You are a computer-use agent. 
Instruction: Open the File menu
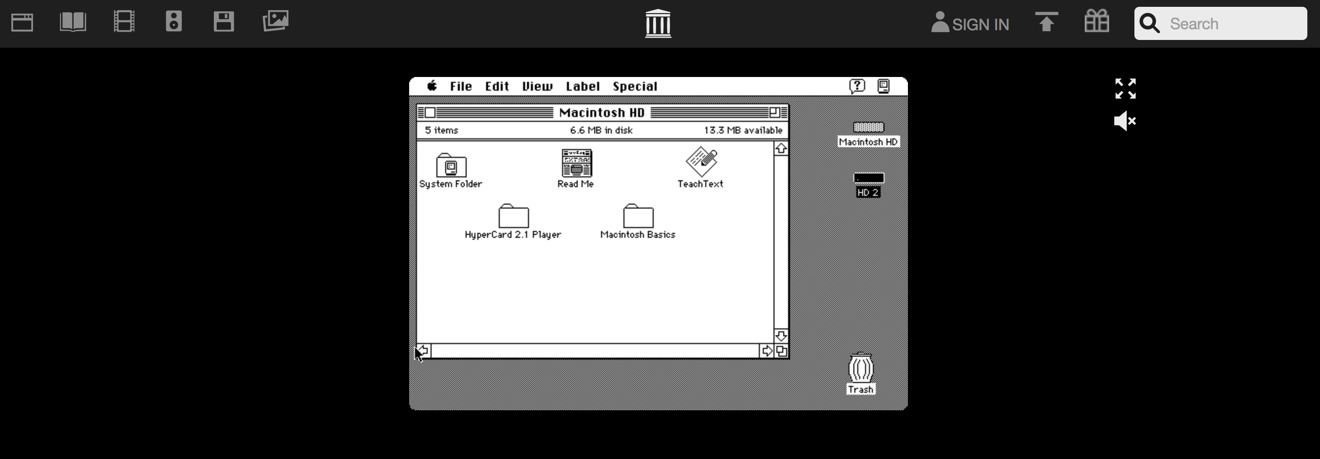point(461,86)
